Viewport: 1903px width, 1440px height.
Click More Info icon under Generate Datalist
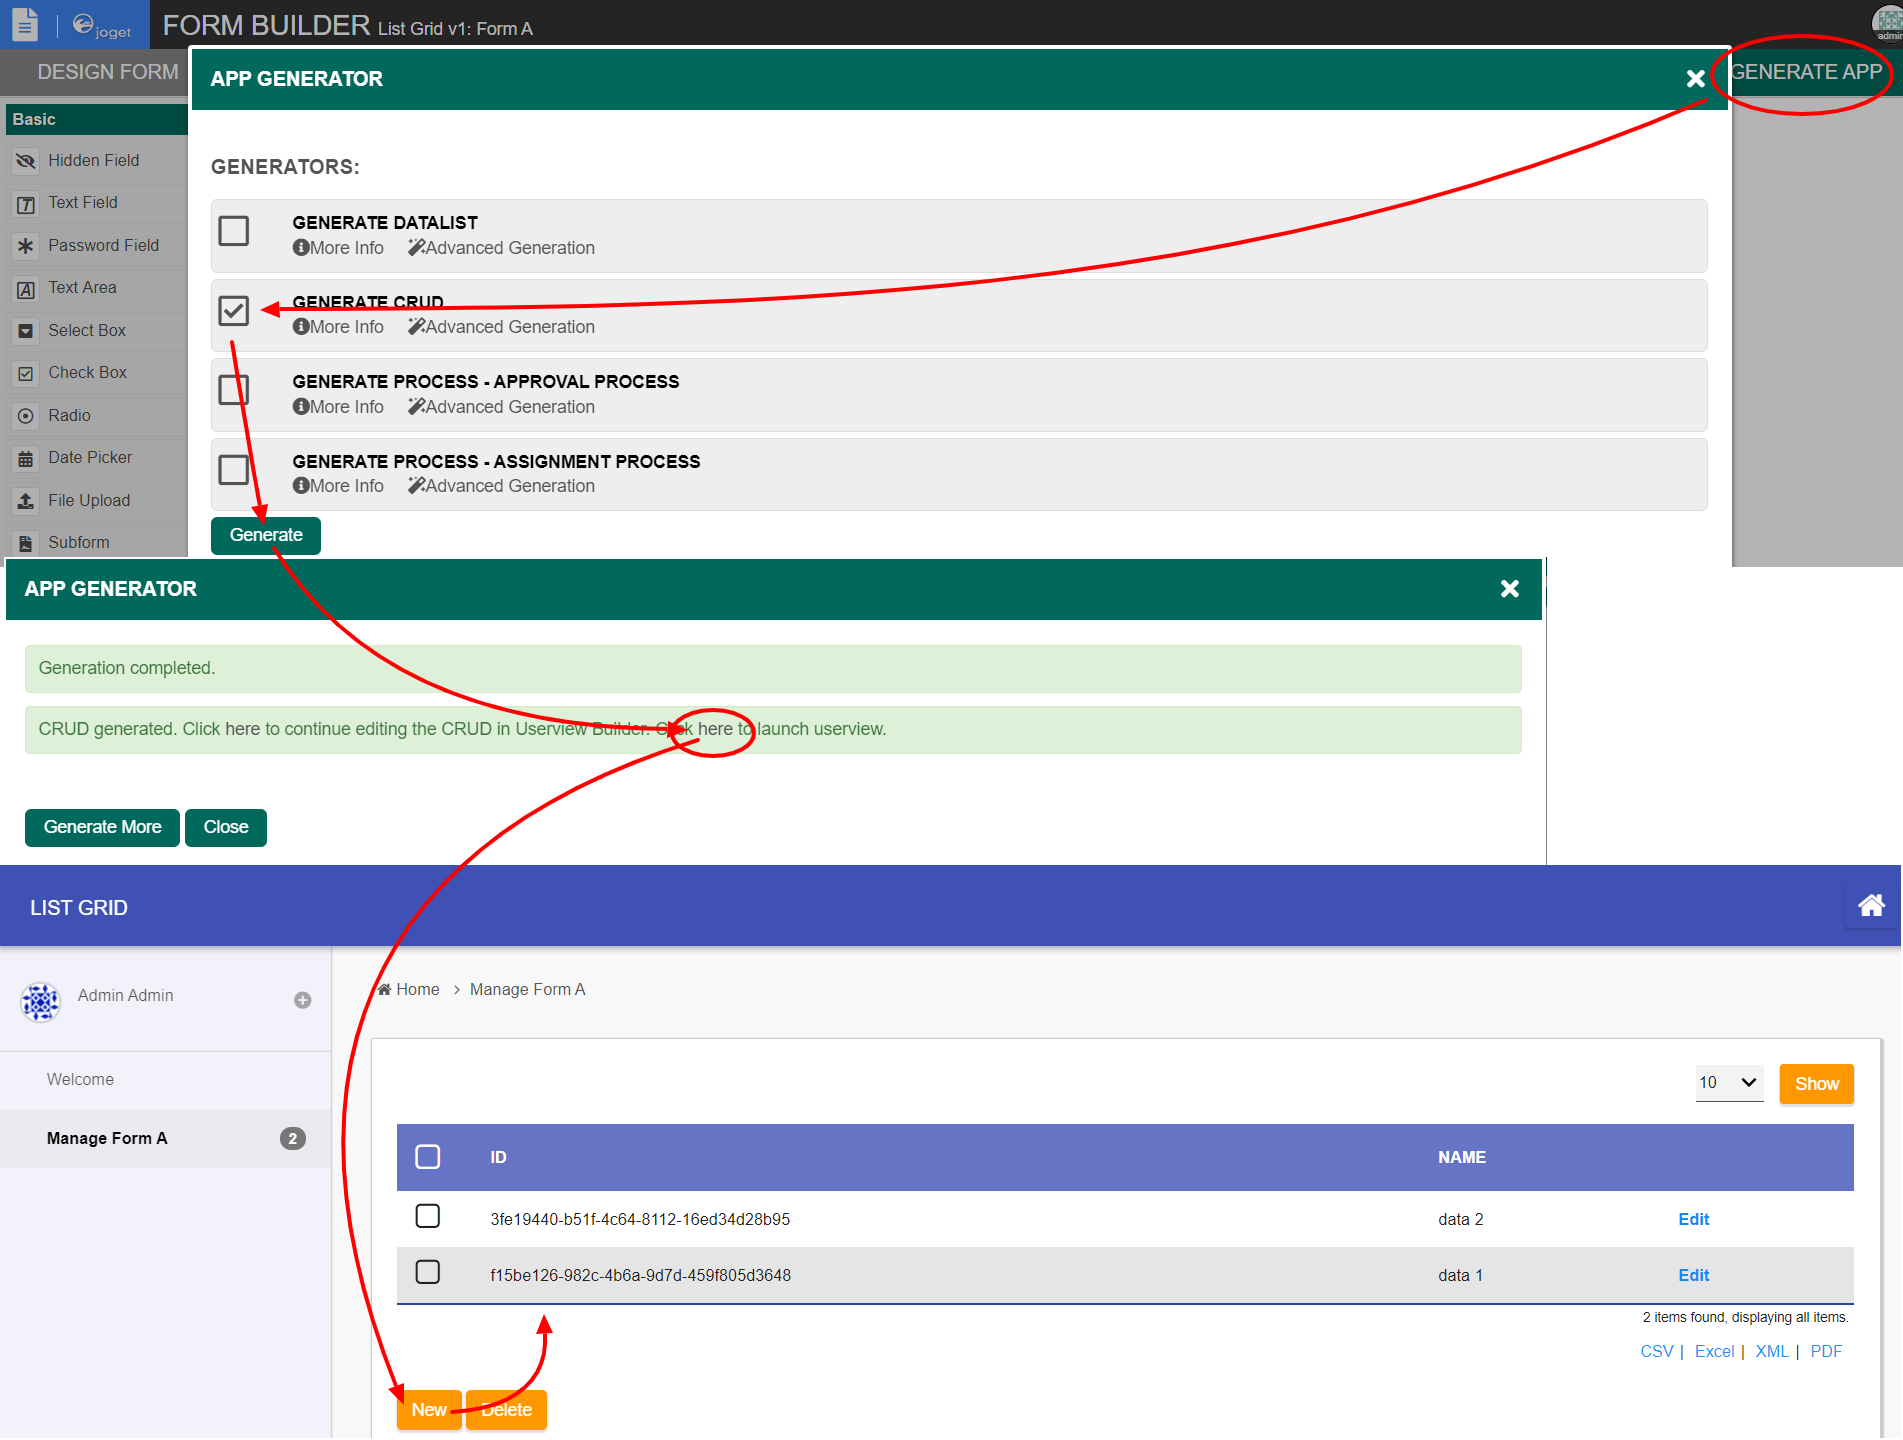point(301,248)
